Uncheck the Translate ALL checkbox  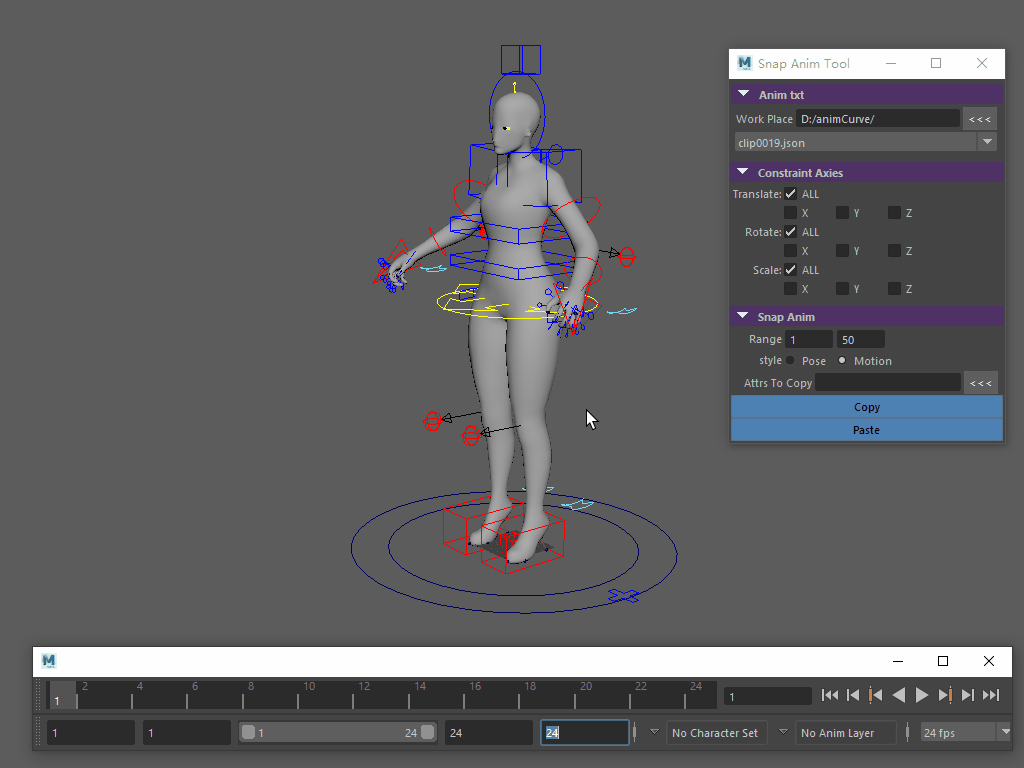pyautogui.click(x=791, y=194)
